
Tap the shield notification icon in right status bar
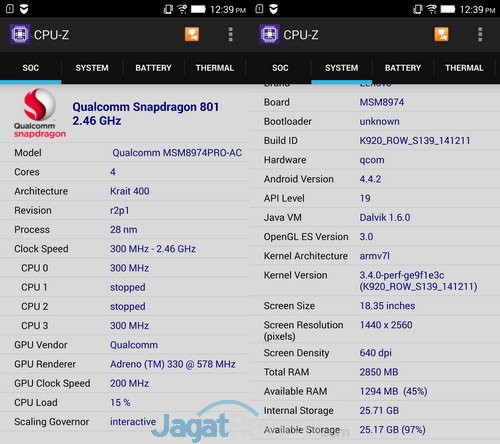point(274,9)
